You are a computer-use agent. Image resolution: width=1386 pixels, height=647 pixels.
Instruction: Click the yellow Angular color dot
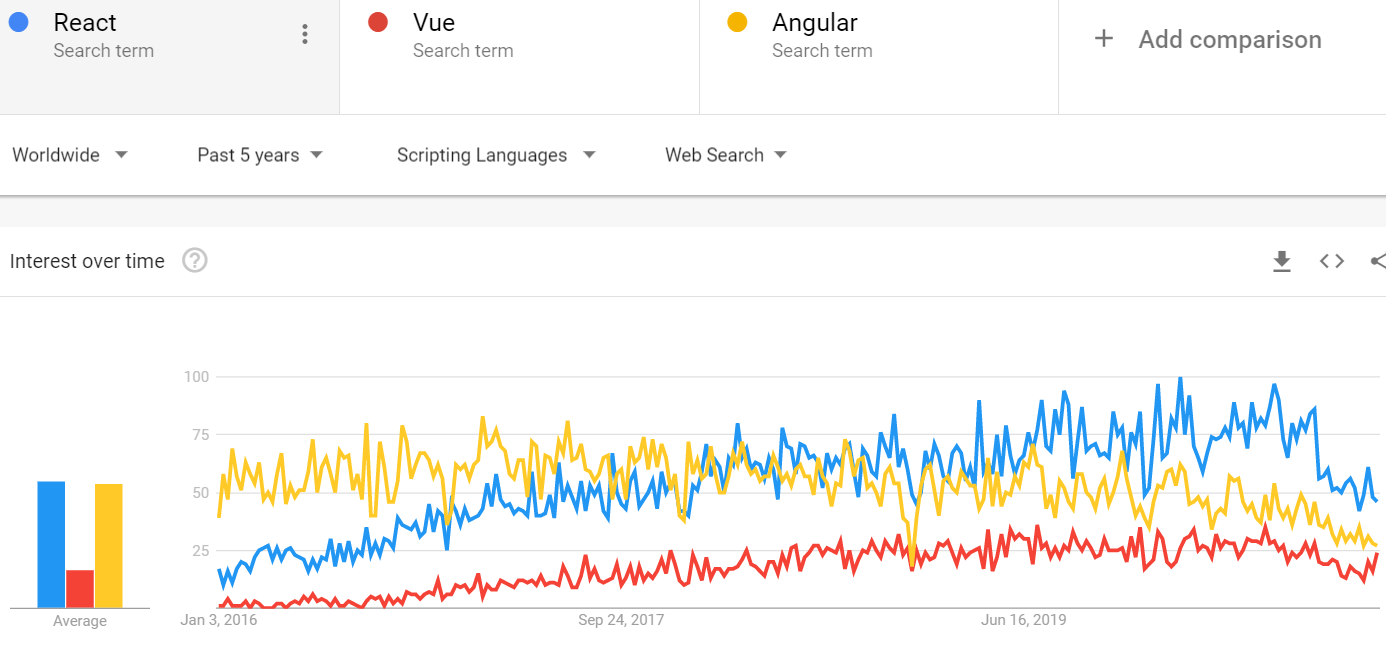(738, 22)
